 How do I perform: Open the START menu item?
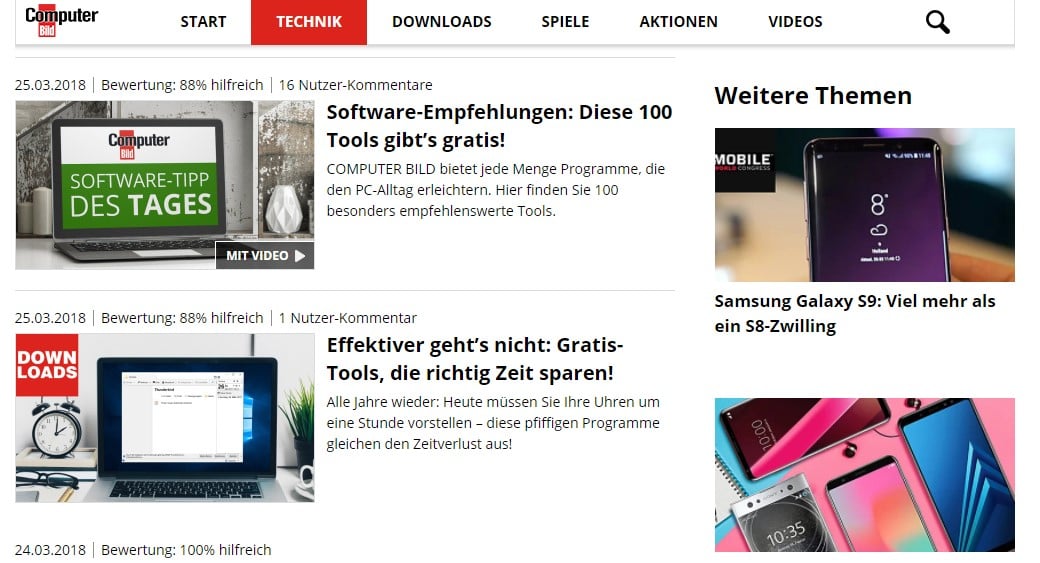click(203, 22)
